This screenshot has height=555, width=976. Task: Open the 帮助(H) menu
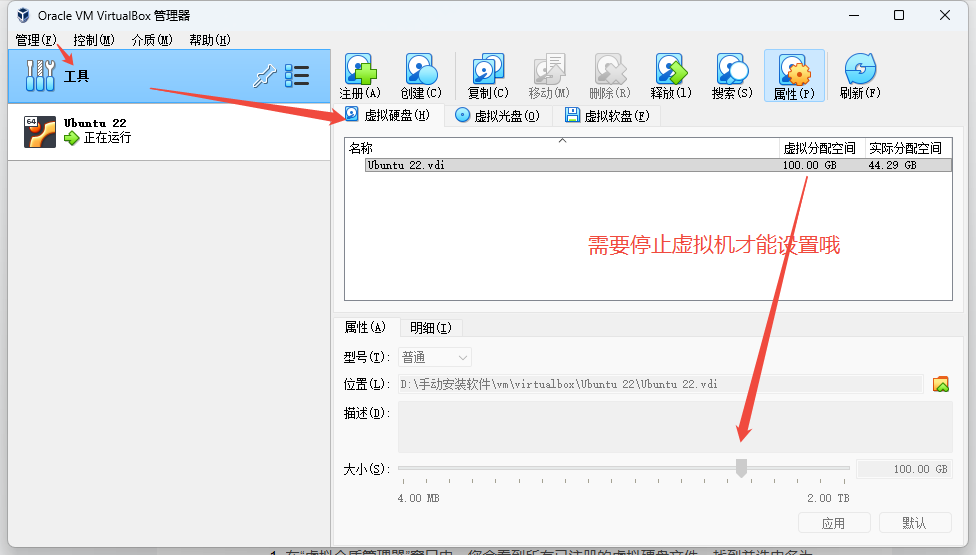pyautogui.click(x=210, y=40)
